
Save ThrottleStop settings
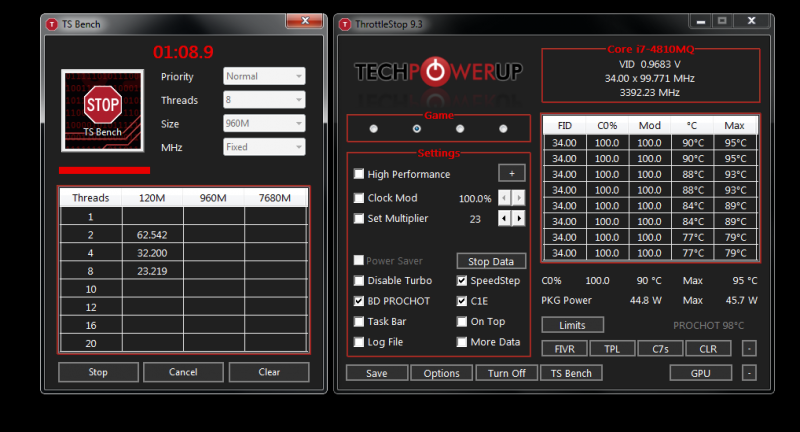(377, 373)
